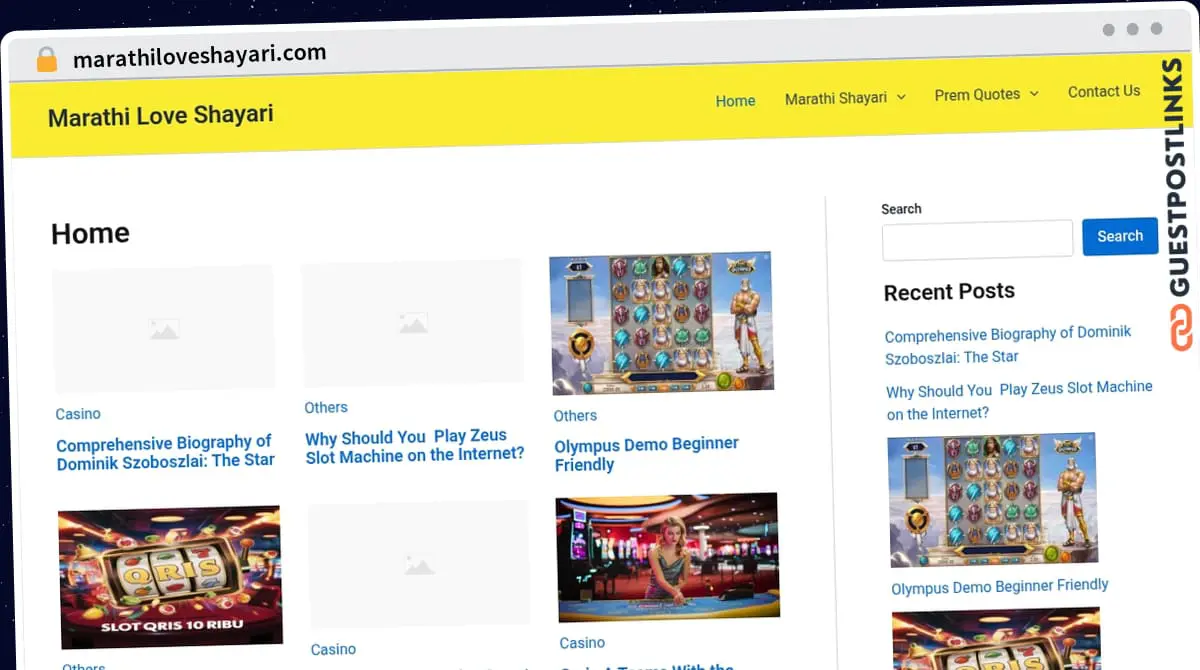Open the Olympus thumbnail in Recent Posts sidebar
Viewport: 1200px width, 670px height.
[992, 499]
